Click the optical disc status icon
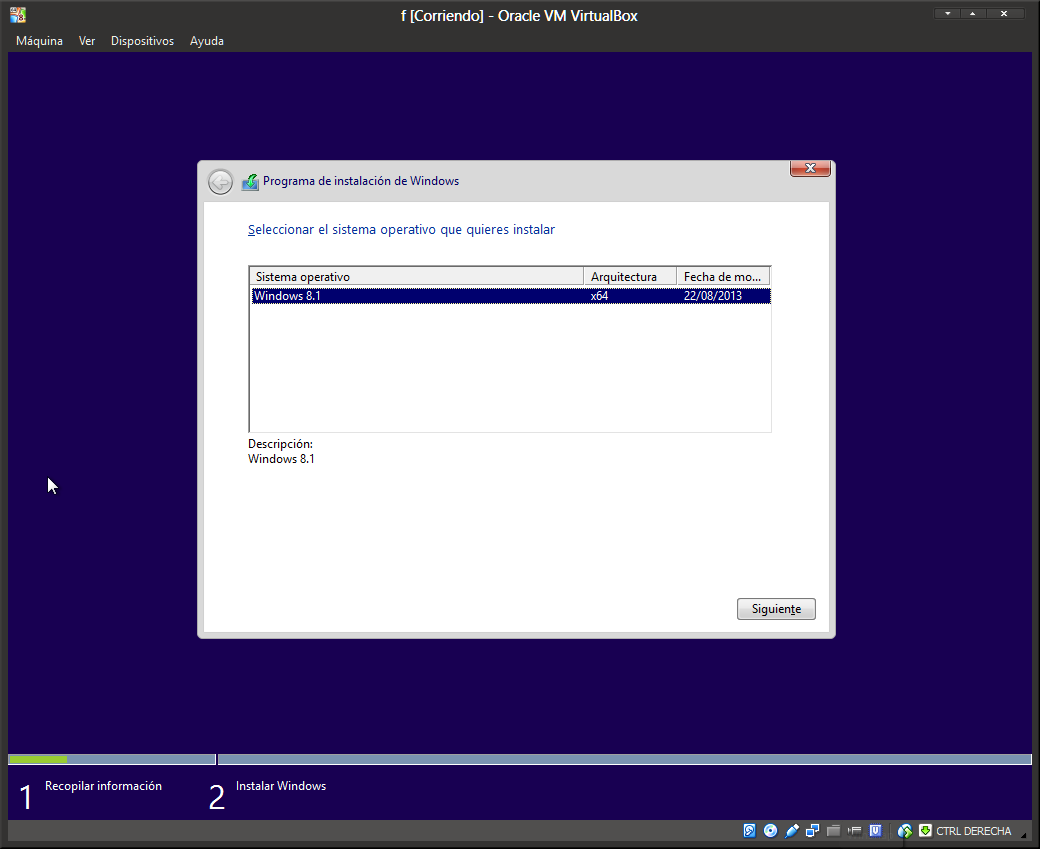1040x849 pixels. click(x=771, y=830)
